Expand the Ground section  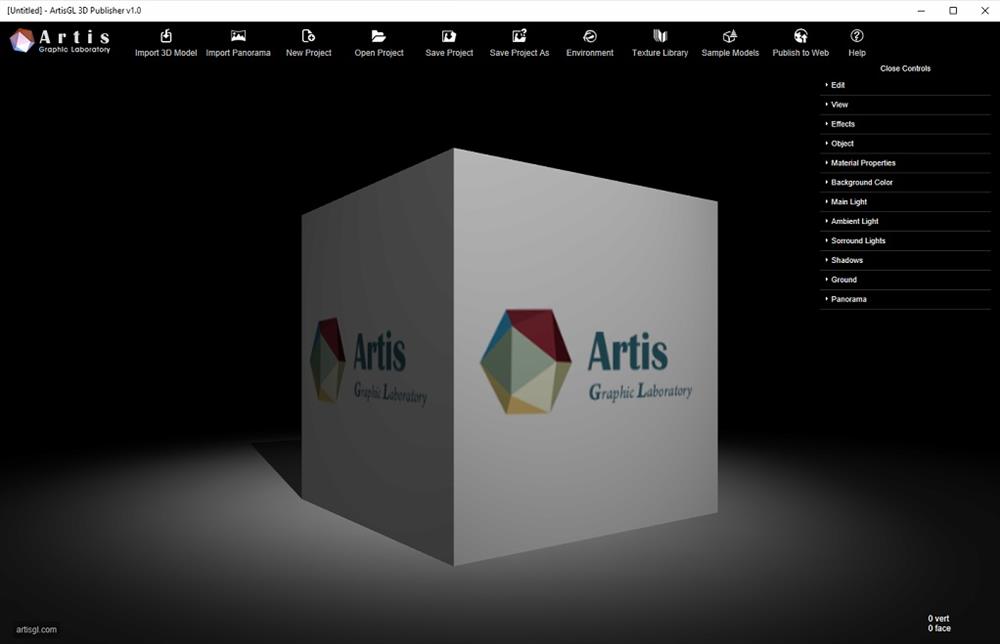[x=905, y=279]
